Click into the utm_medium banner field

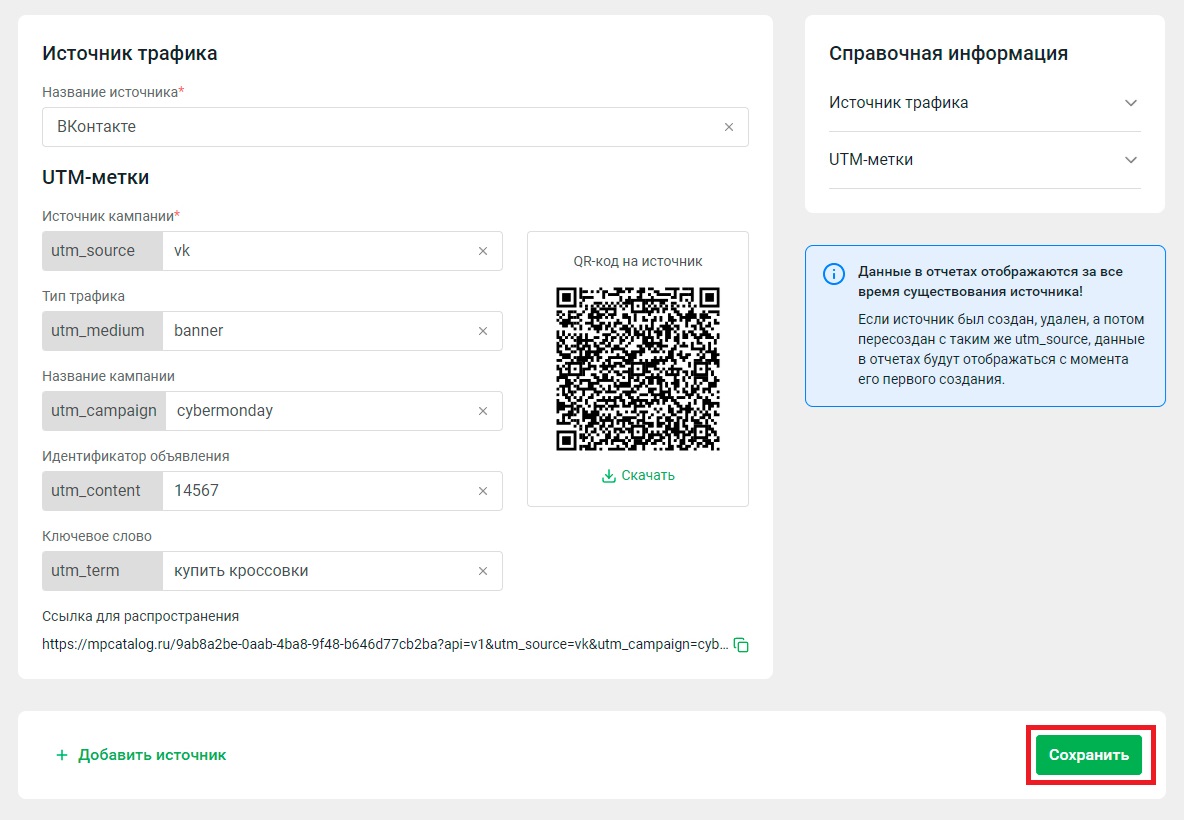(x=315, y=331)
